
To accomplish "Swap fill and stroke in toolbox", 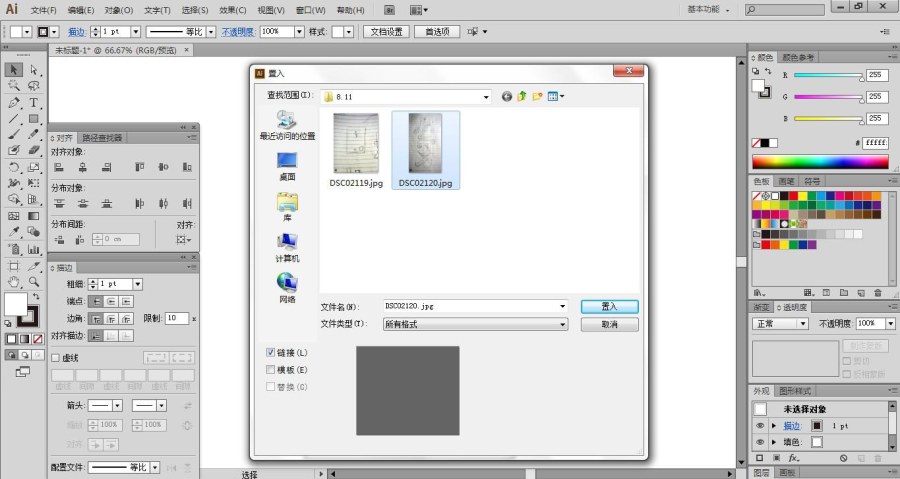I will pyautogui.click(x=36, y=297).
